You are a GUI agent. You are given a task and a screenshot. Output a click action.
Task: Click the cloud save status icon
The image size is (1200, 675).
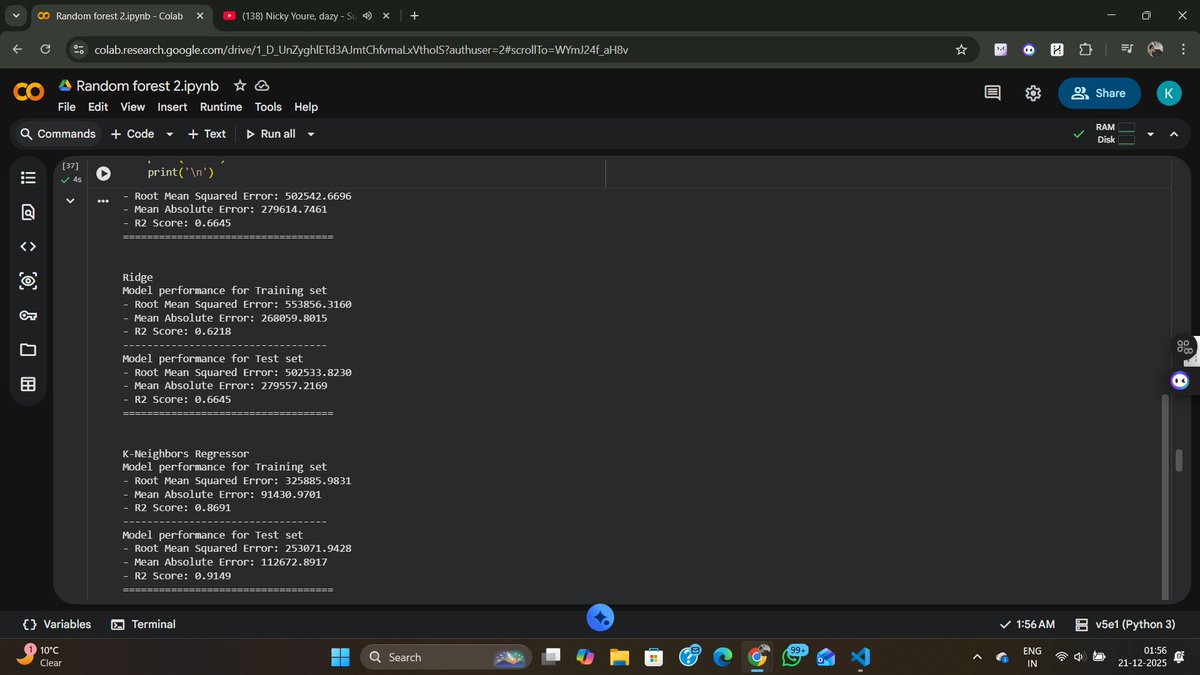tap(262, 86)
